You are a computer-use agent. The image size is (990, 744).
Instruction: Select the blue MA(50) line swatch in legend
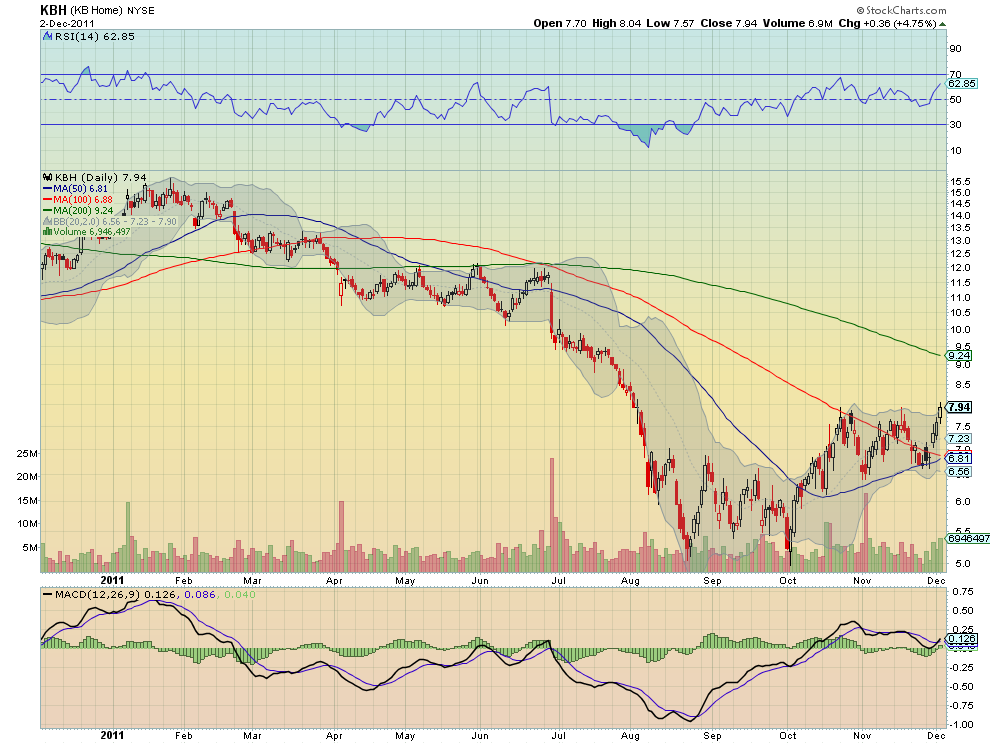pyautogui.click(x=47, y=189)
